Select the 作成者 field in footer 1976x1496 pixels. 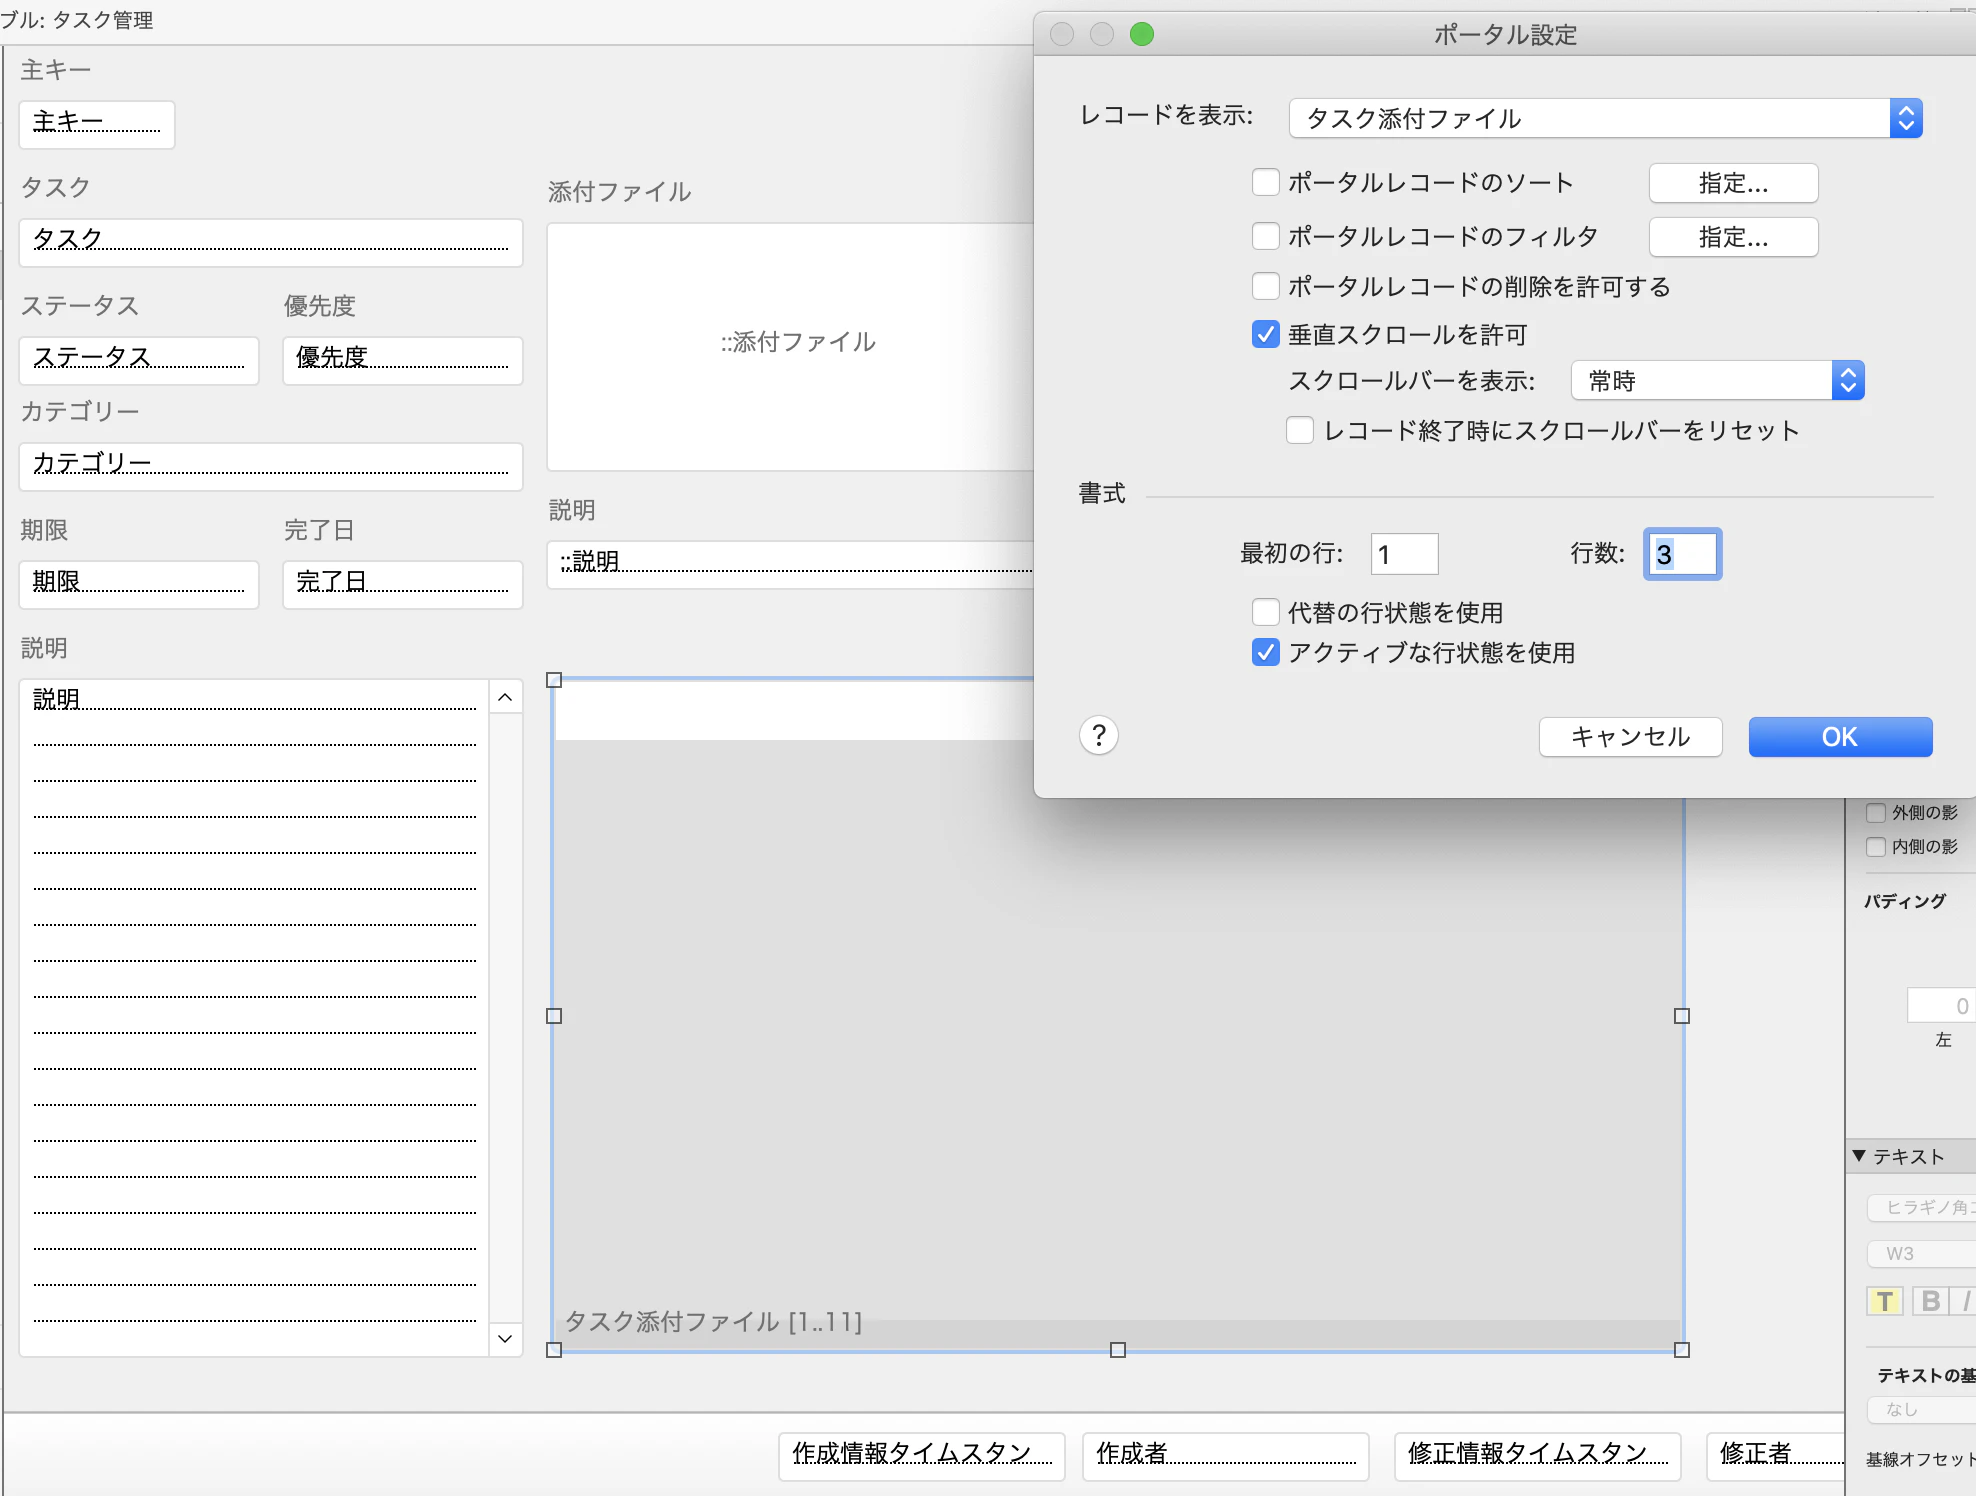(x=1225, y=1457)
